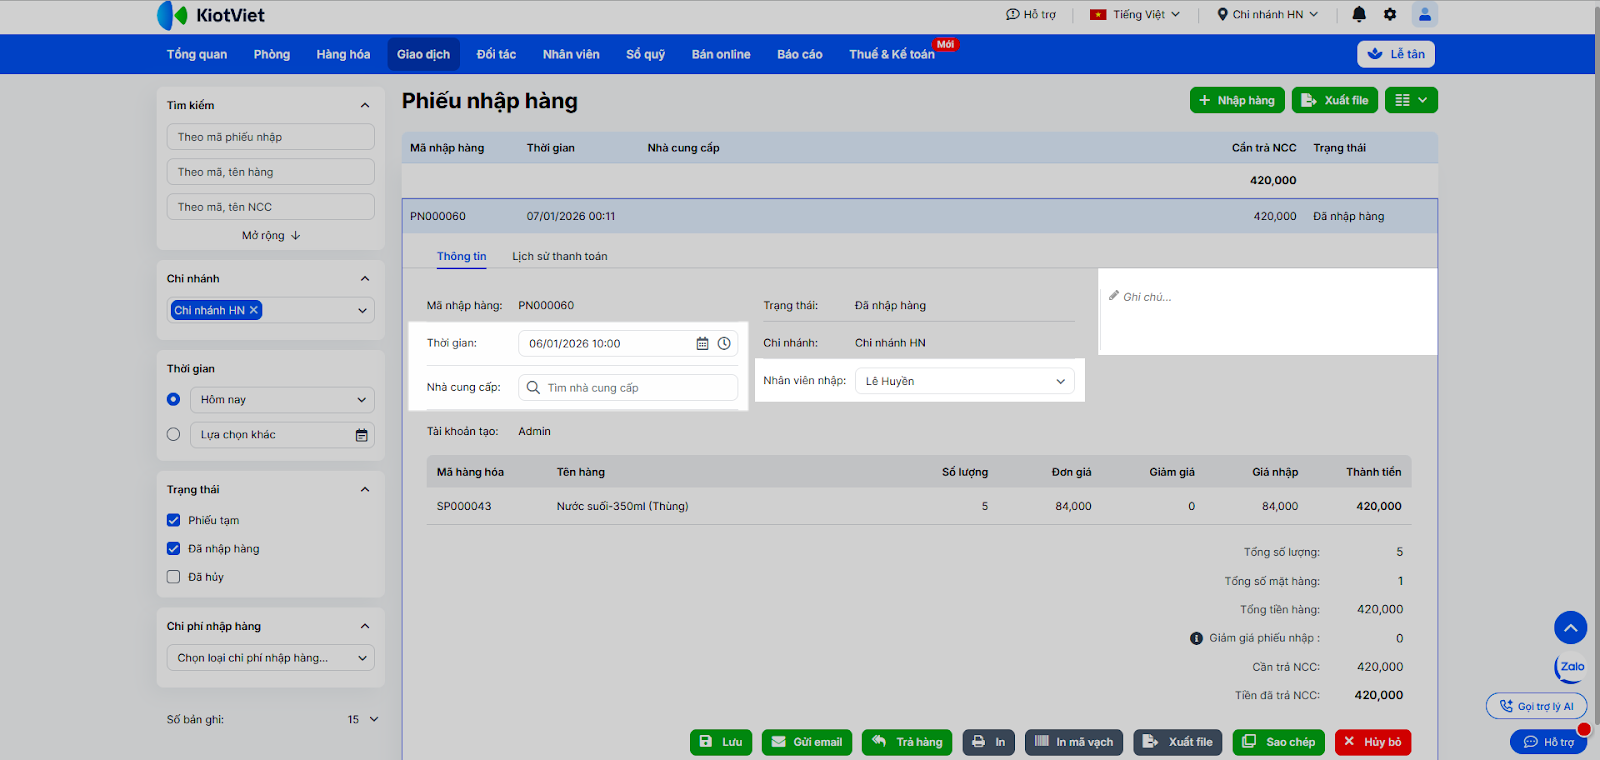
Task: Collapse the Chi phí nhập hàng panel
Action: coord(365,627)
